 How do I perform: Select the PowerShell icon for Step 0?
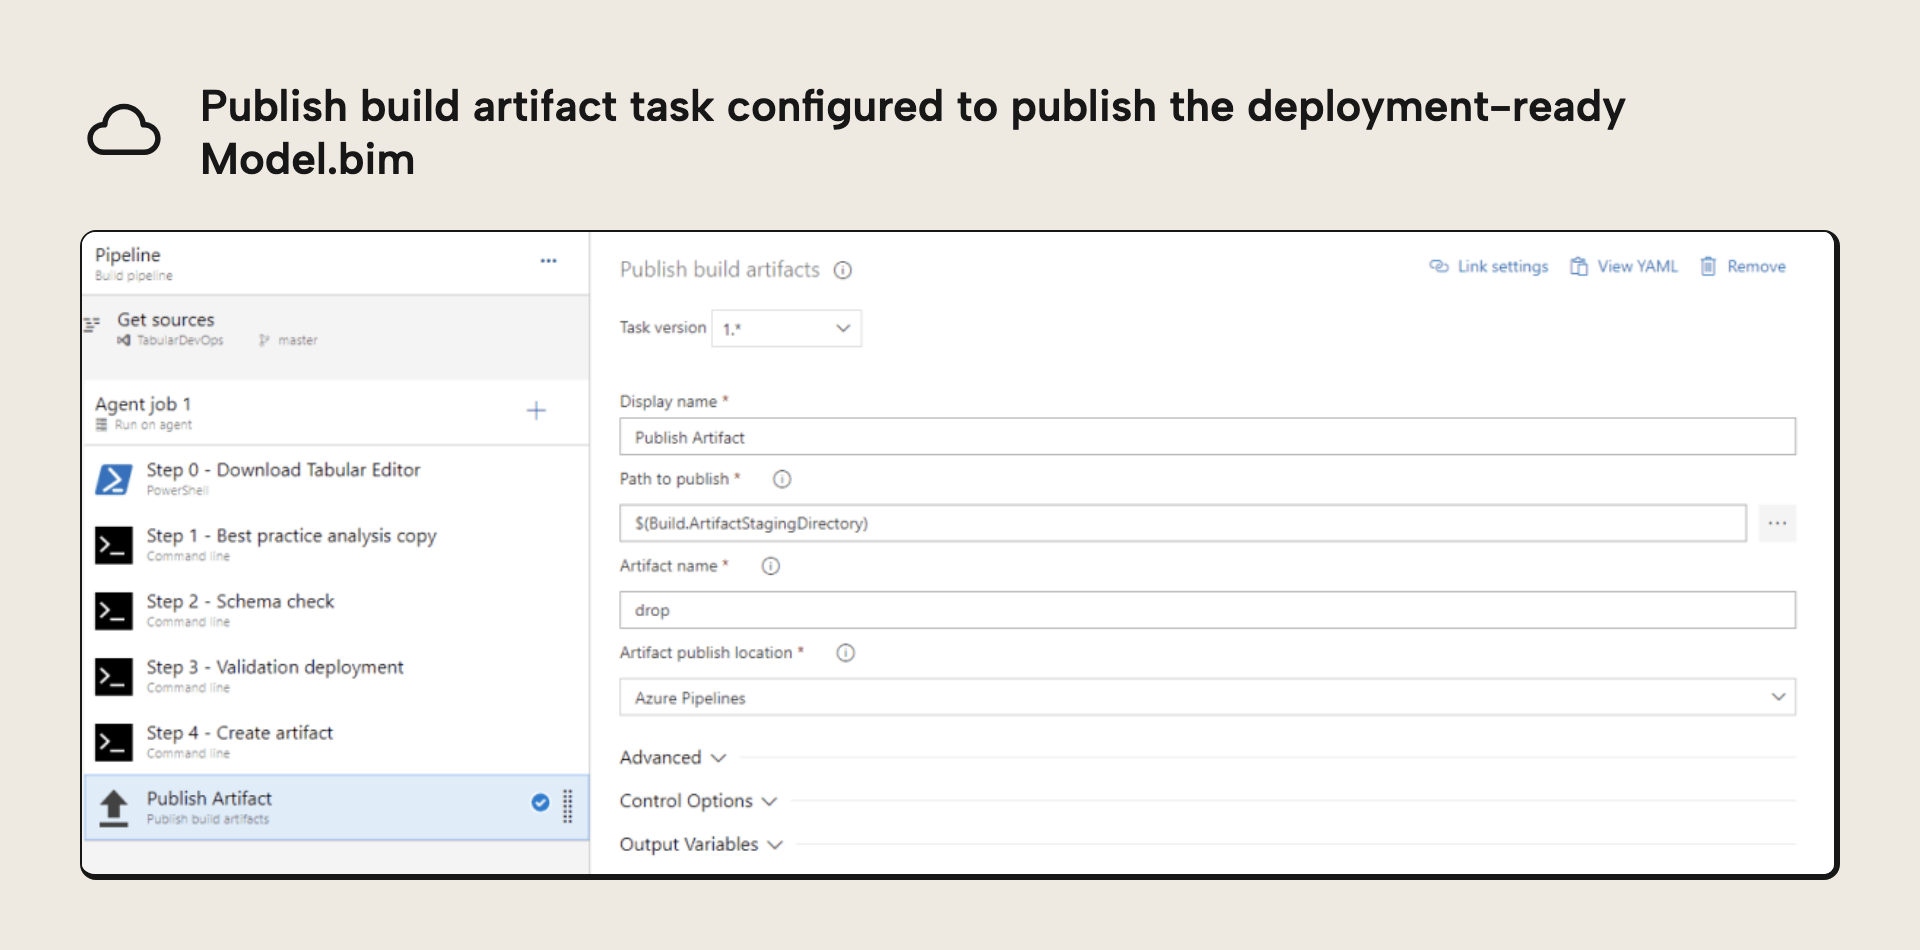[114, 479]
